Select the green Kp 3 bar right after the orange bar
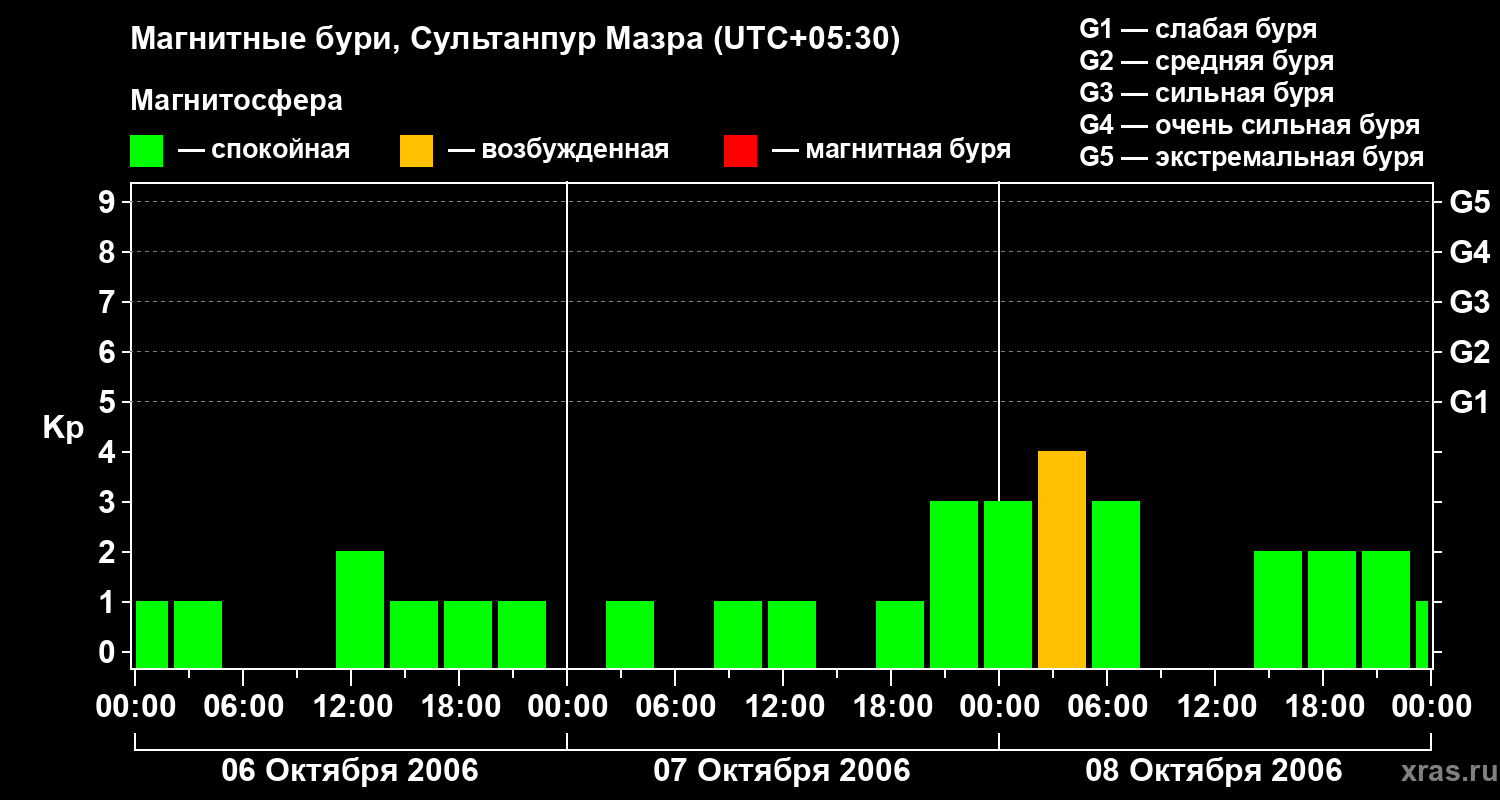This screenshot has width=1500, height=800. (1116, 585)
